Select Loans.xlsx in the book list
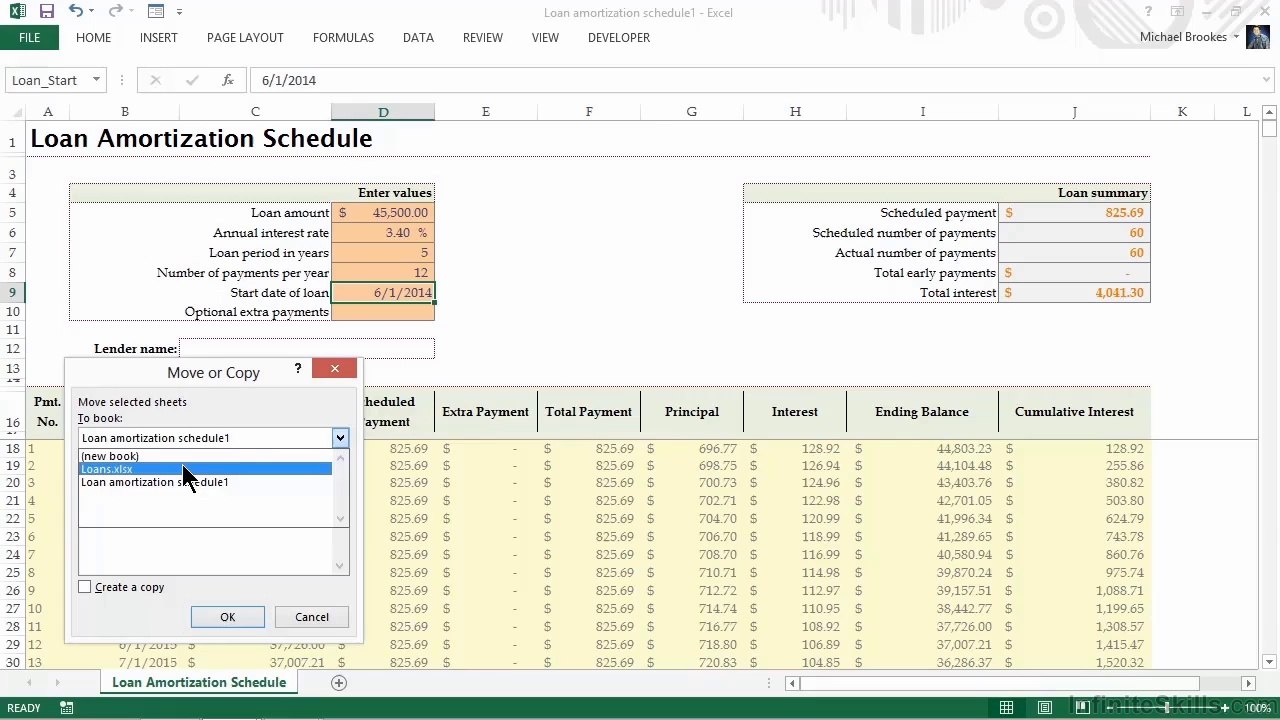The width and height of the screenshot is (1280, 720). point(205,469)
